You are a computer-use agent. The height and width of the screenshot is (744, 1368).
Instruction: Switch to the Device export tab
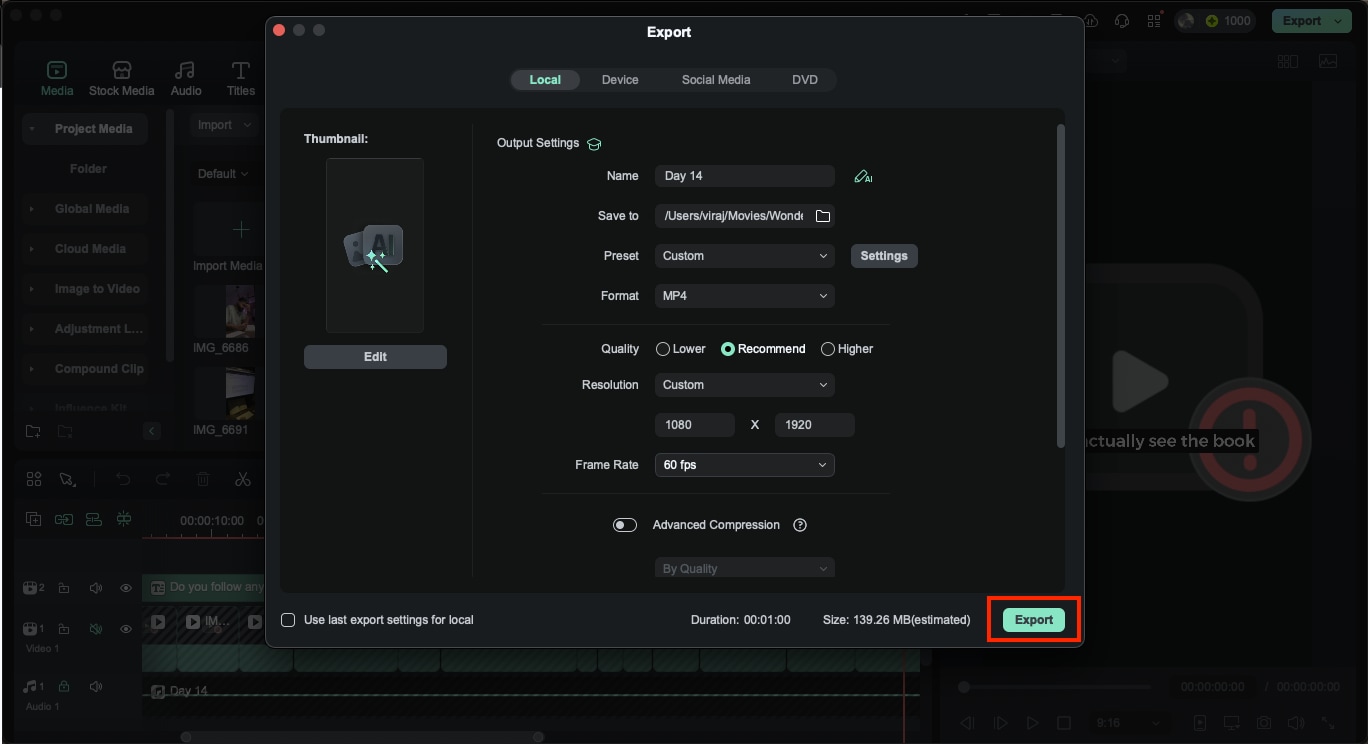tap(620, 80)
